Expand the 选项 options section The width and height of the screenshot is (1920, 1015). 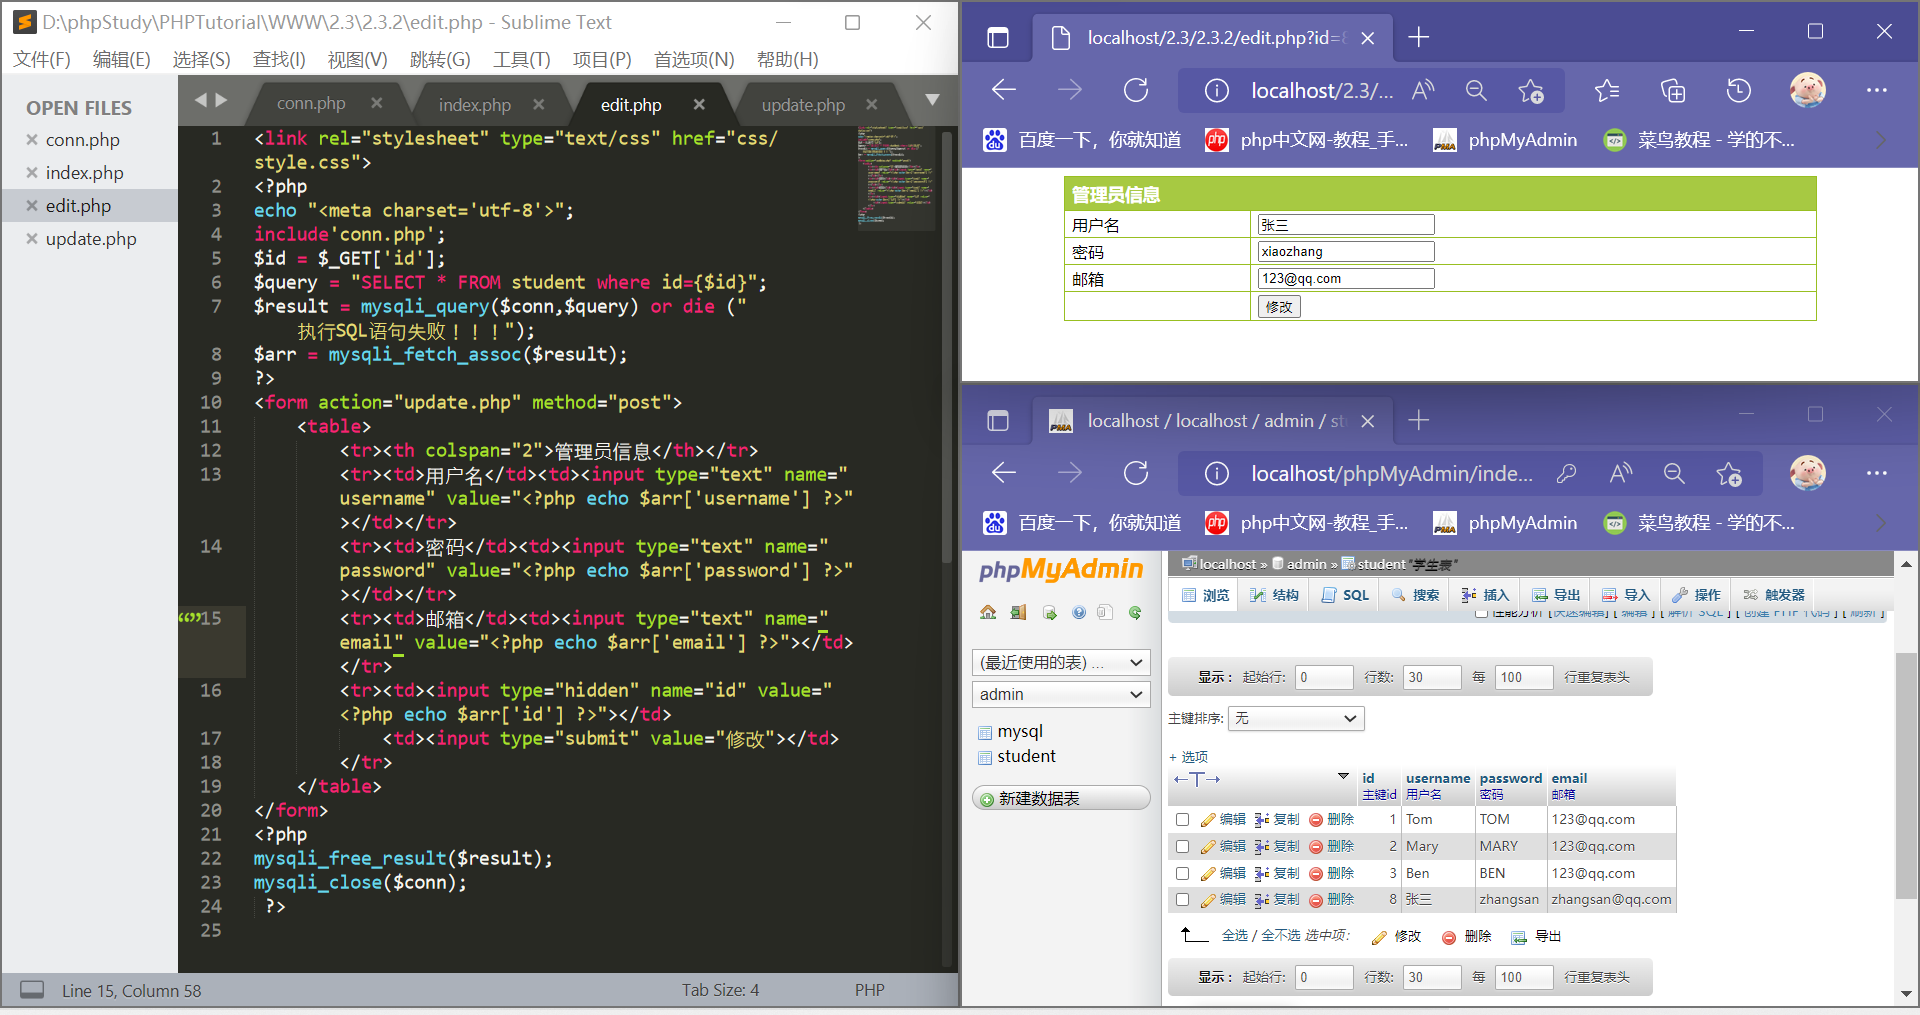[x=1188, y=757]
